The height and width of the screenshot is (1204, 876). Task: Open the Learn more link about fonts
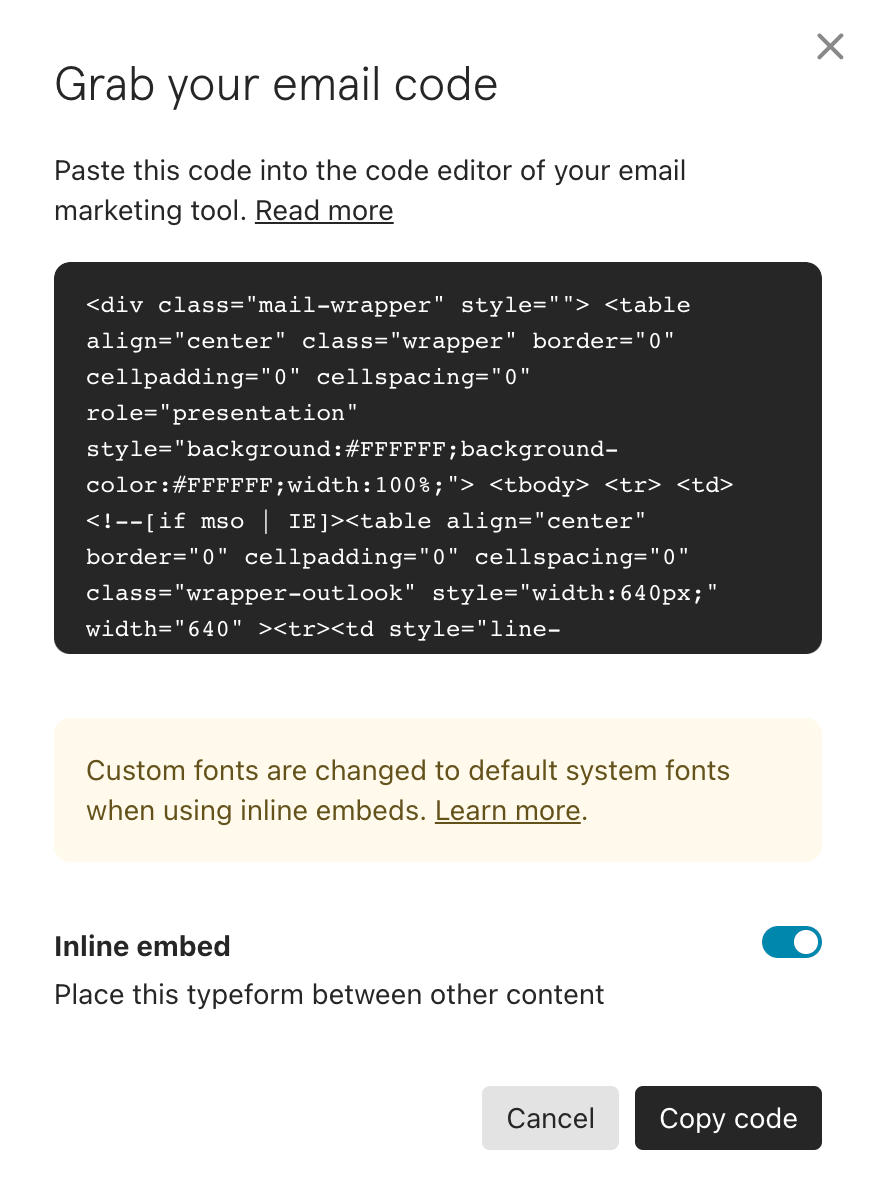coord(508,810)
